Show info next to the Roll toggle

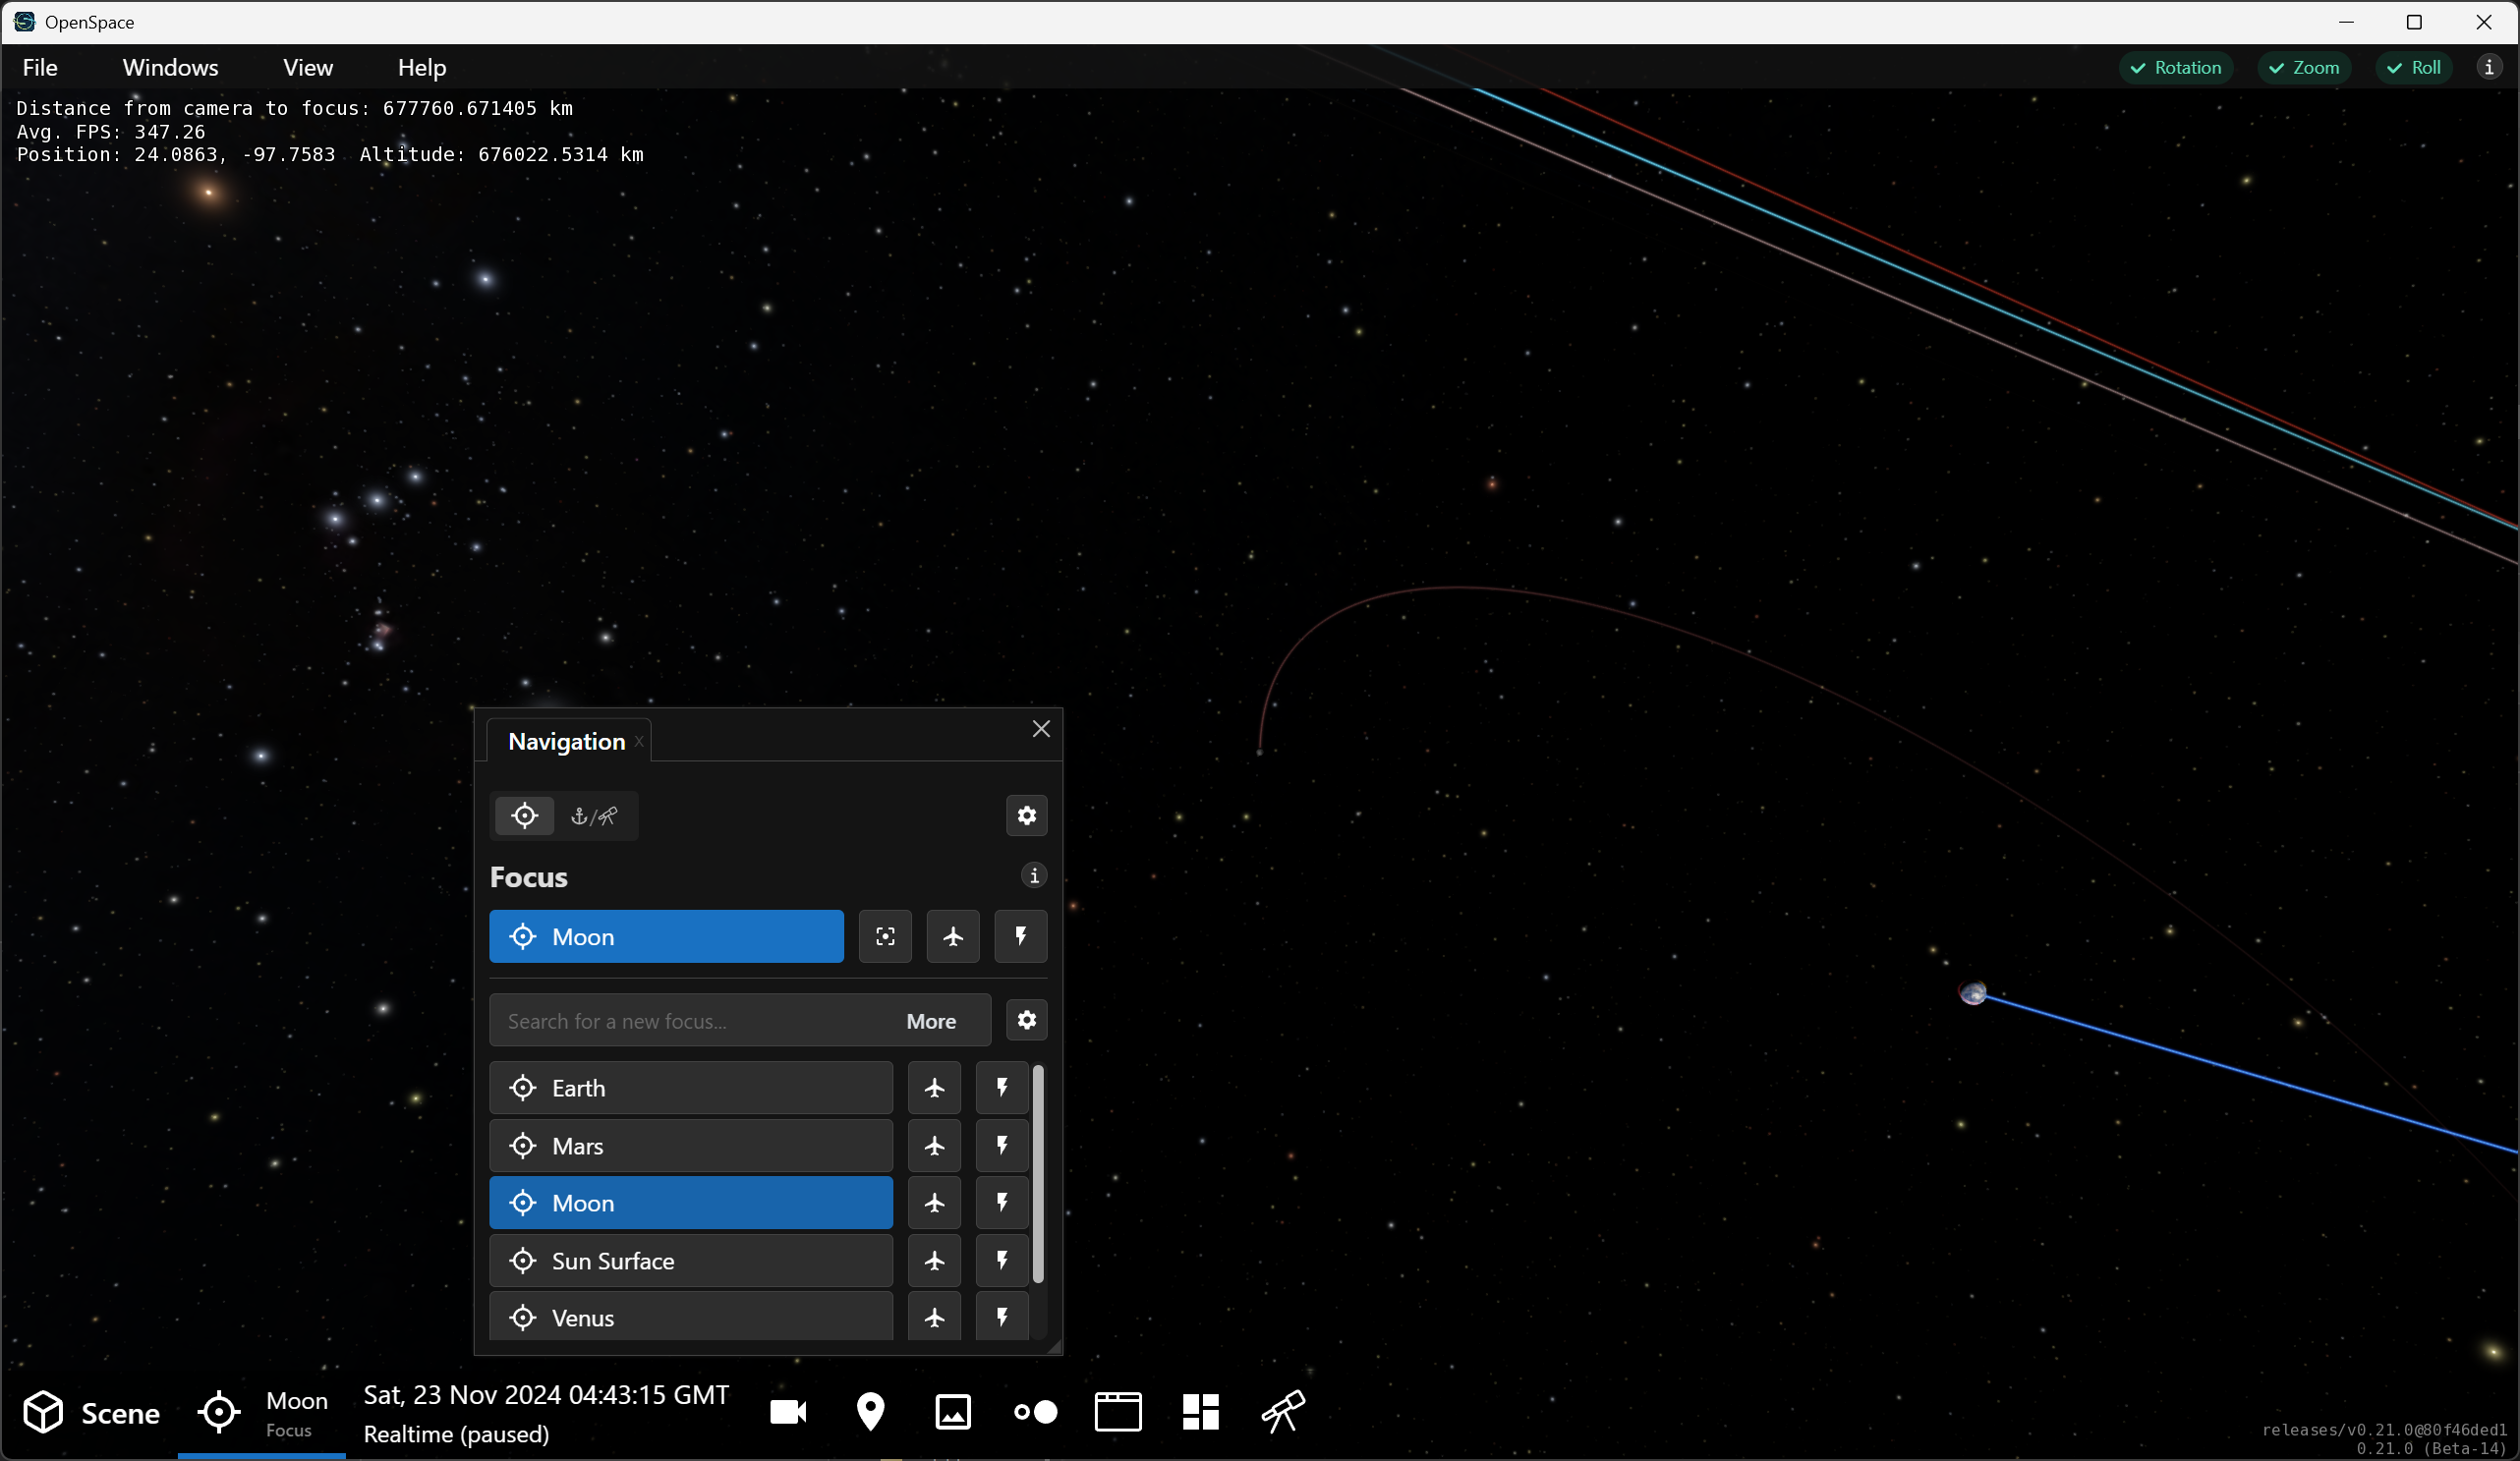coord(2489,67)
